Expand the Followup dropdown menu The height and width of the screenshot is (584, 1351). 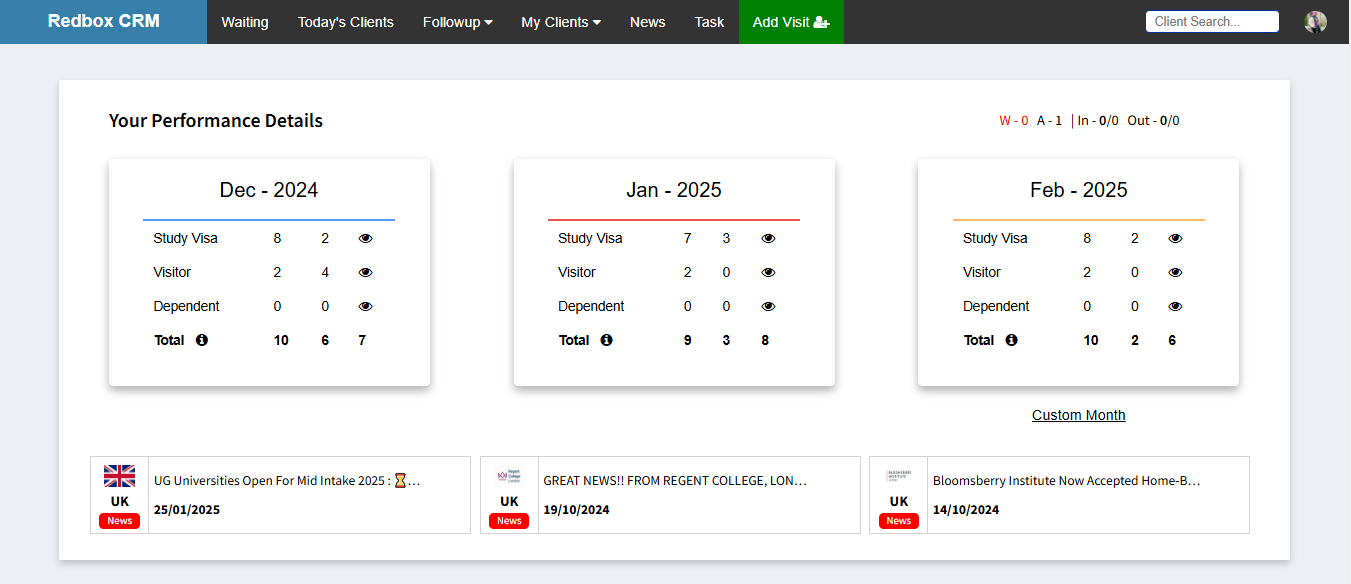coord(457,22)
